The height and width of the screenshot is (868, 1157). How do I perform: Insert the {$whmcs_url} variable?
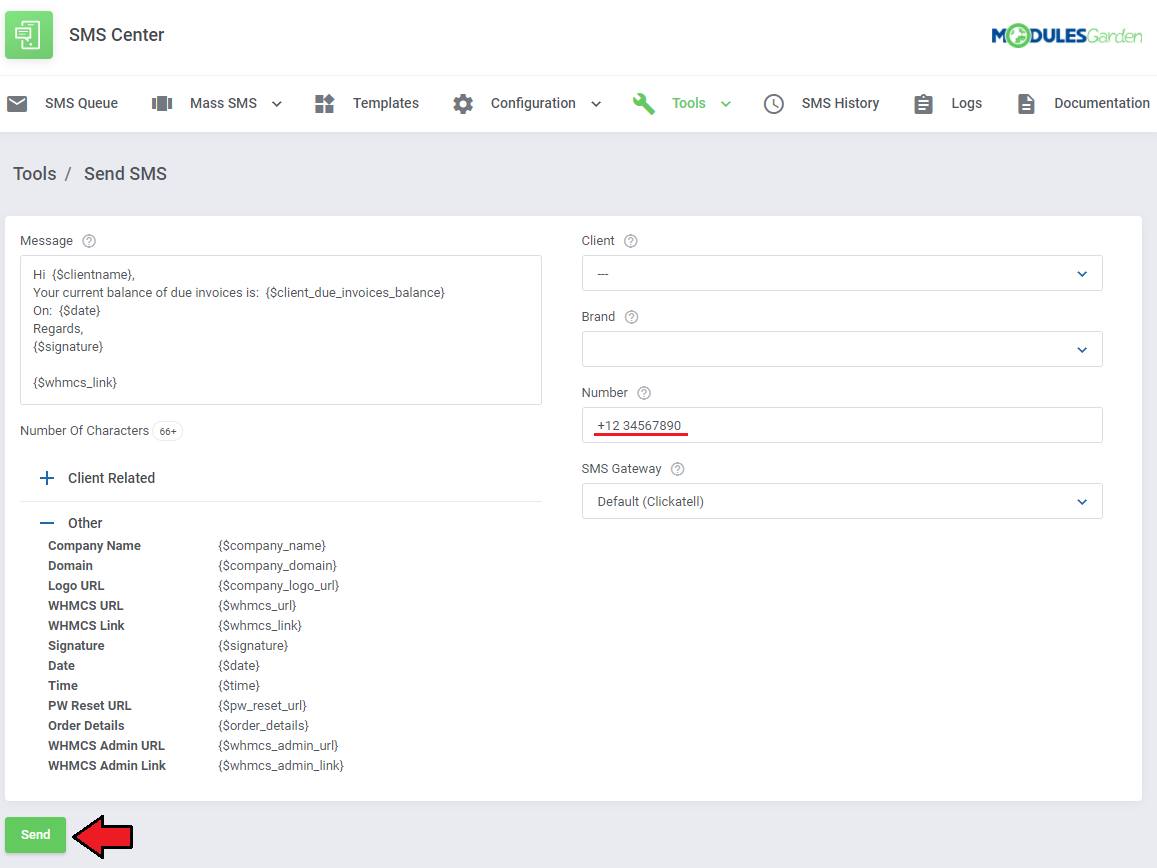pyautogui.click(x=258, y=606)
